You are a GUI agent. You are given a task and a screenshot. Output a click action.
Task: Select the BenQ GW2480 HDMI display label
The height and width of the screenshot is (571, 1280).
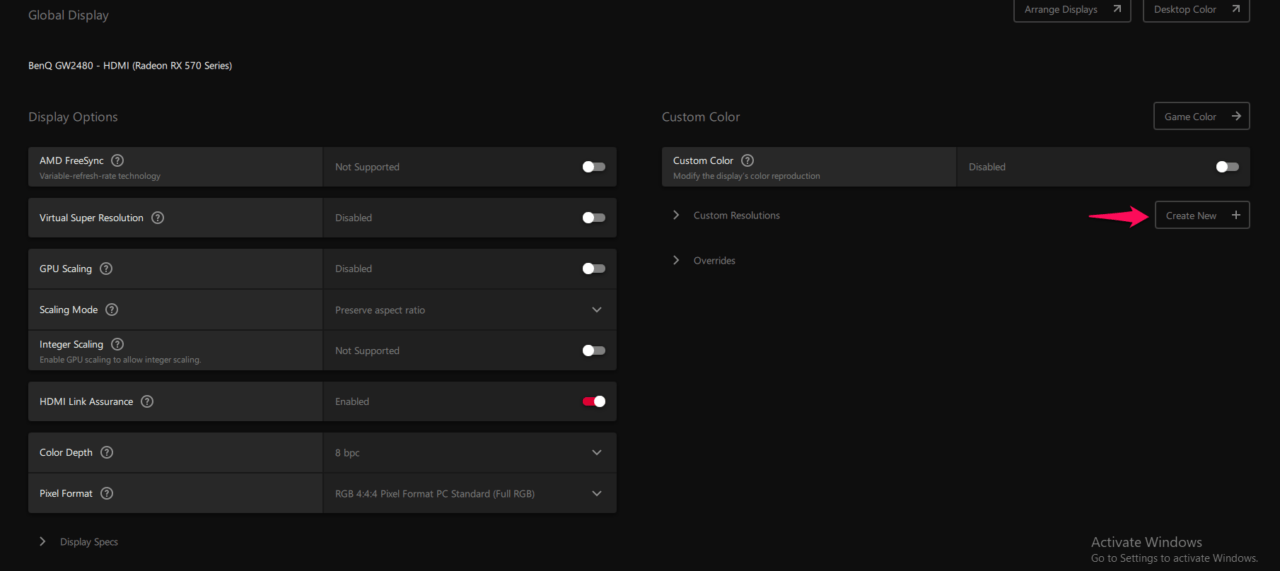pos(130,66)
